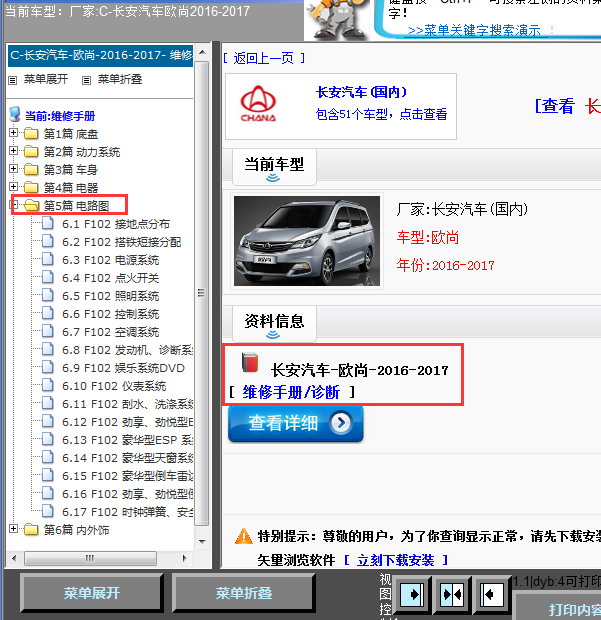Select the C-长安汽车-欧尚-2016-2017 tree header
This screenshot has width=601, height=620.
tap(100, 55)
